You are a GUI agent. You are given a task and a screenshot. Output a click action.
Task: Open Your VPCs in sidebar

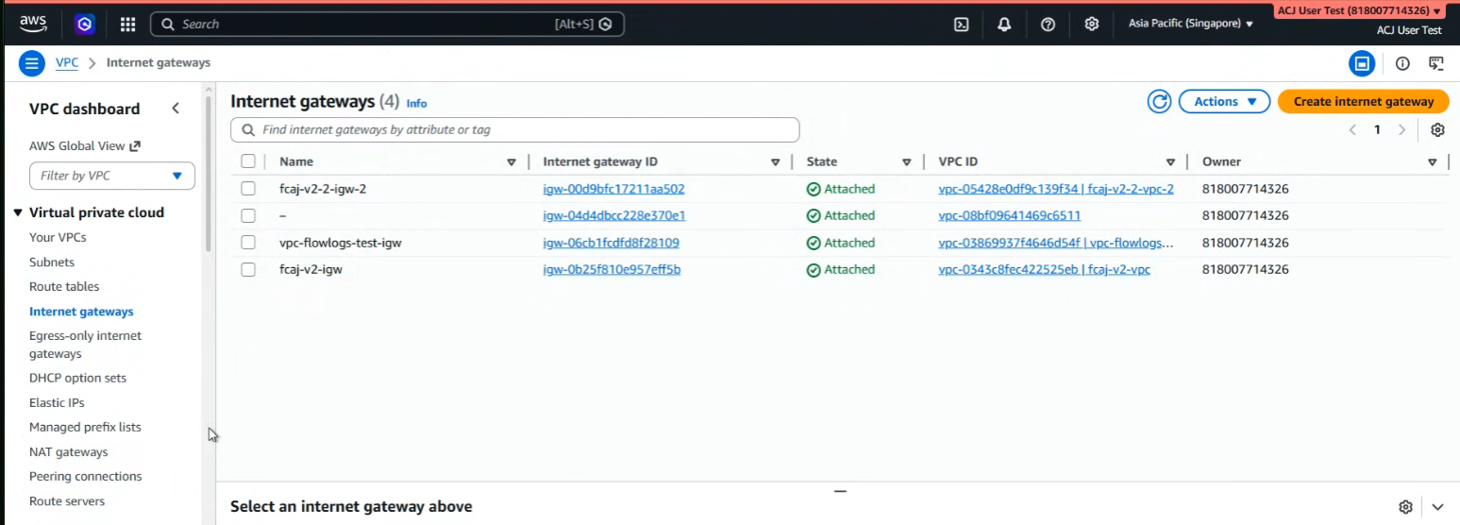[x=58, y=237]
